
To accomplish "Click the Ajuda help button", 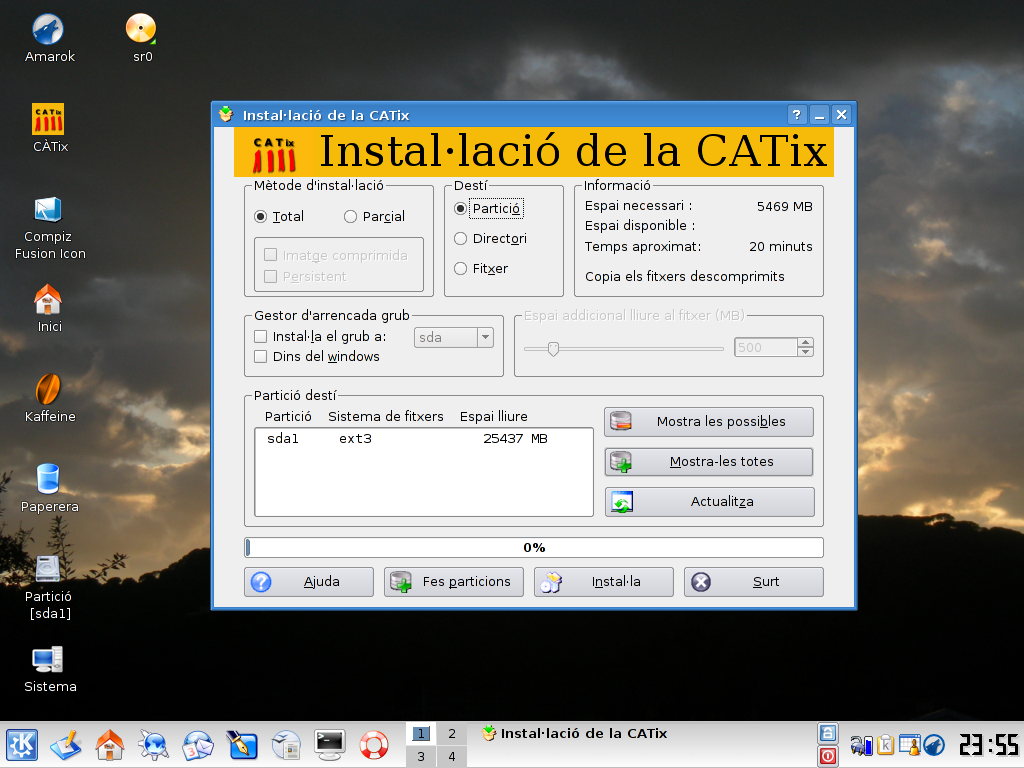I will click(x=309, y=581).
